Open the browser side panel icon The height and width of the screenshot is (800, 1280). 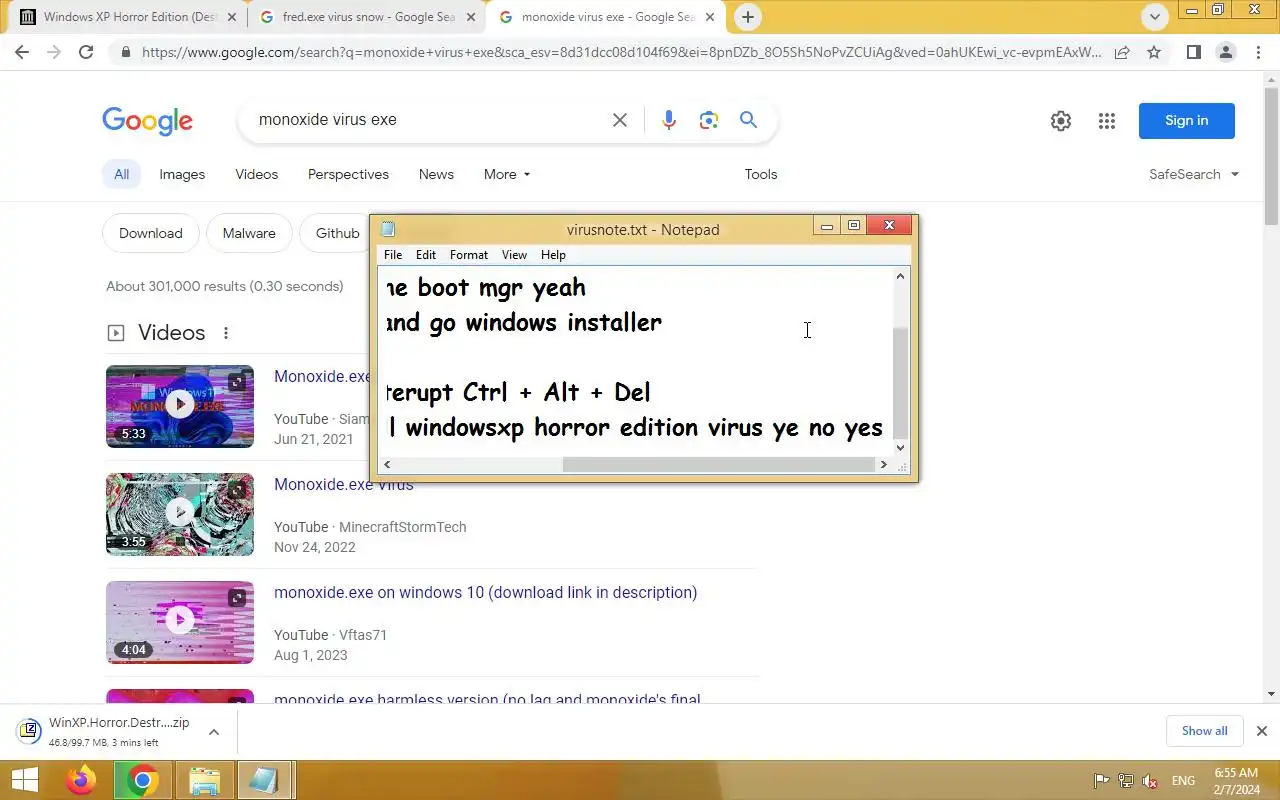pyautogui.click(x=1193, y=52)
